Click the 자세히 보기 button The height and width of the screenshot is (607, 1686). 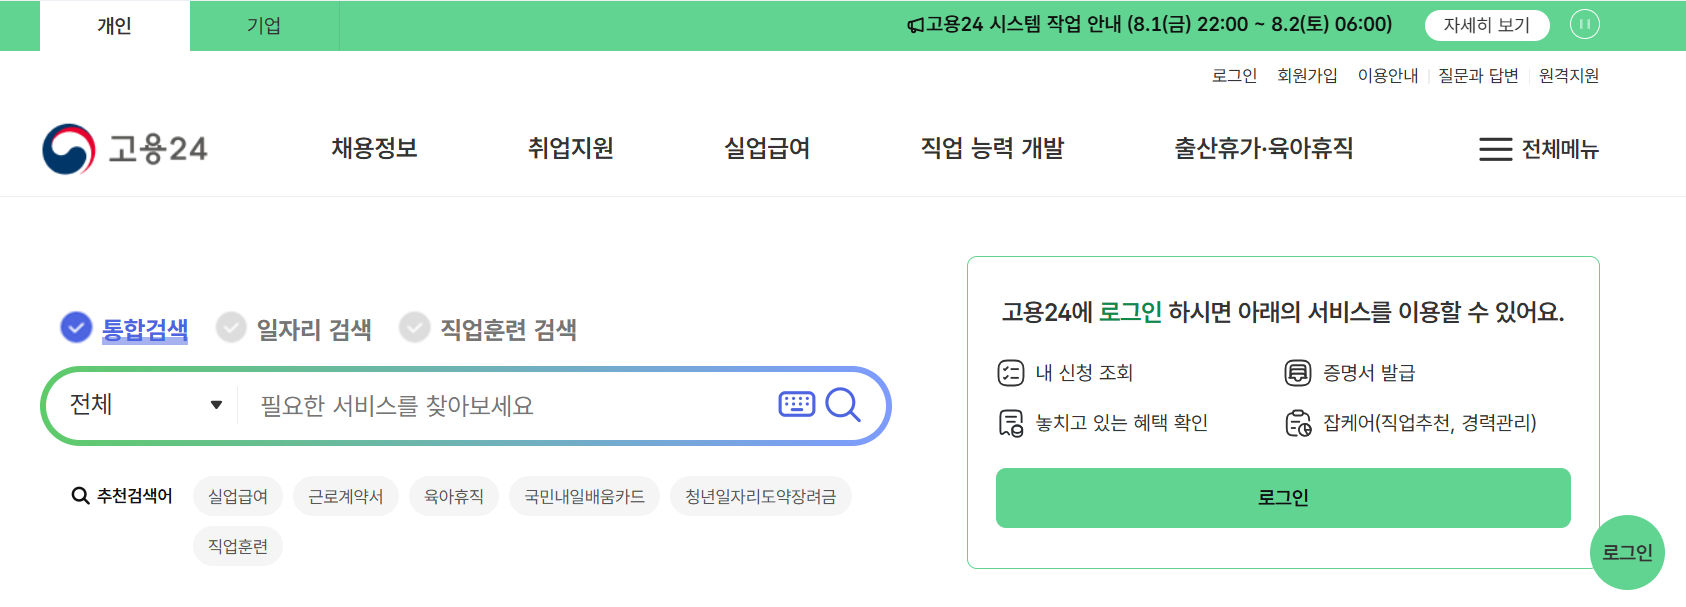click(1487, 24)
